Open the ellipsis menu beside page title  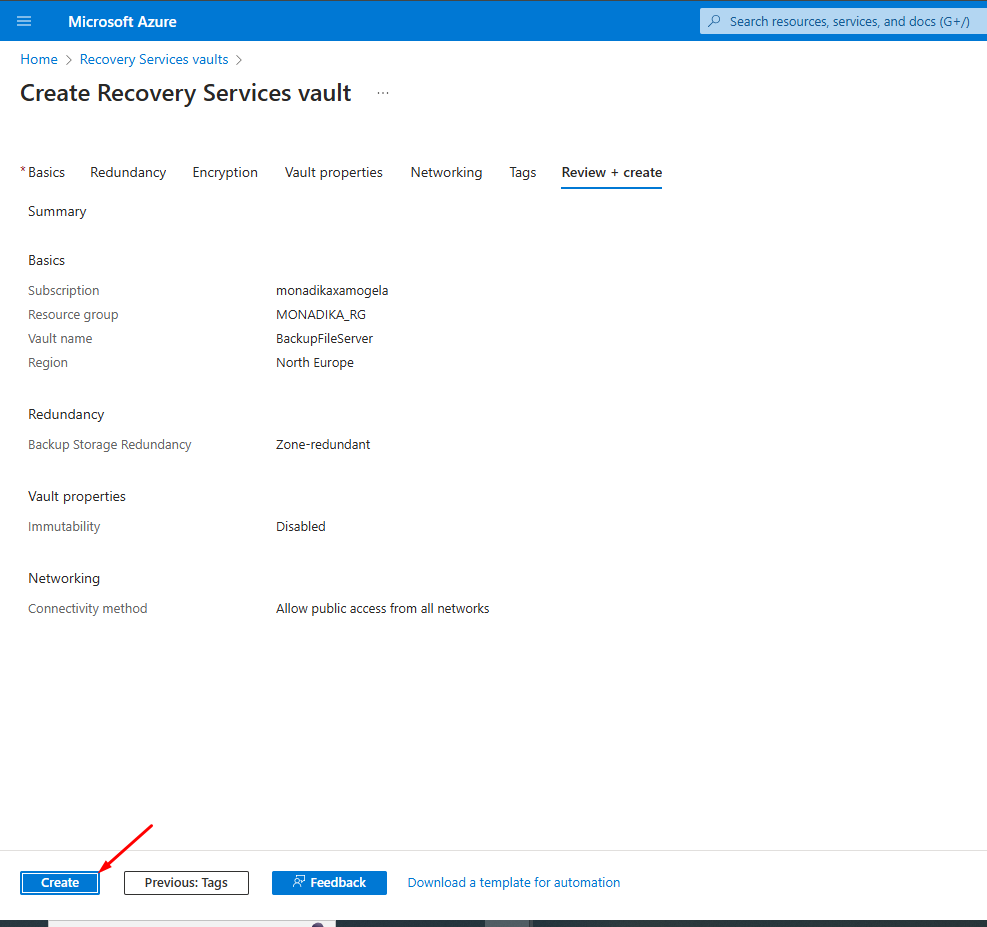click(x=383, y=93)
